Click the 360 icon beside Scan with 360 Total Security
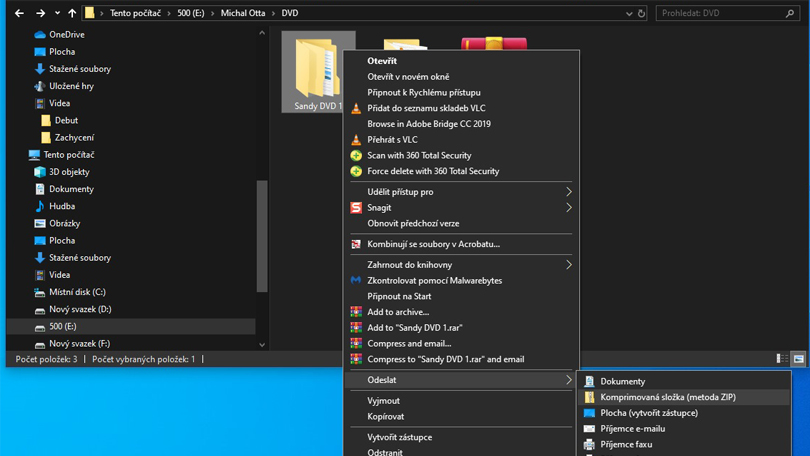 click(356, 155)
